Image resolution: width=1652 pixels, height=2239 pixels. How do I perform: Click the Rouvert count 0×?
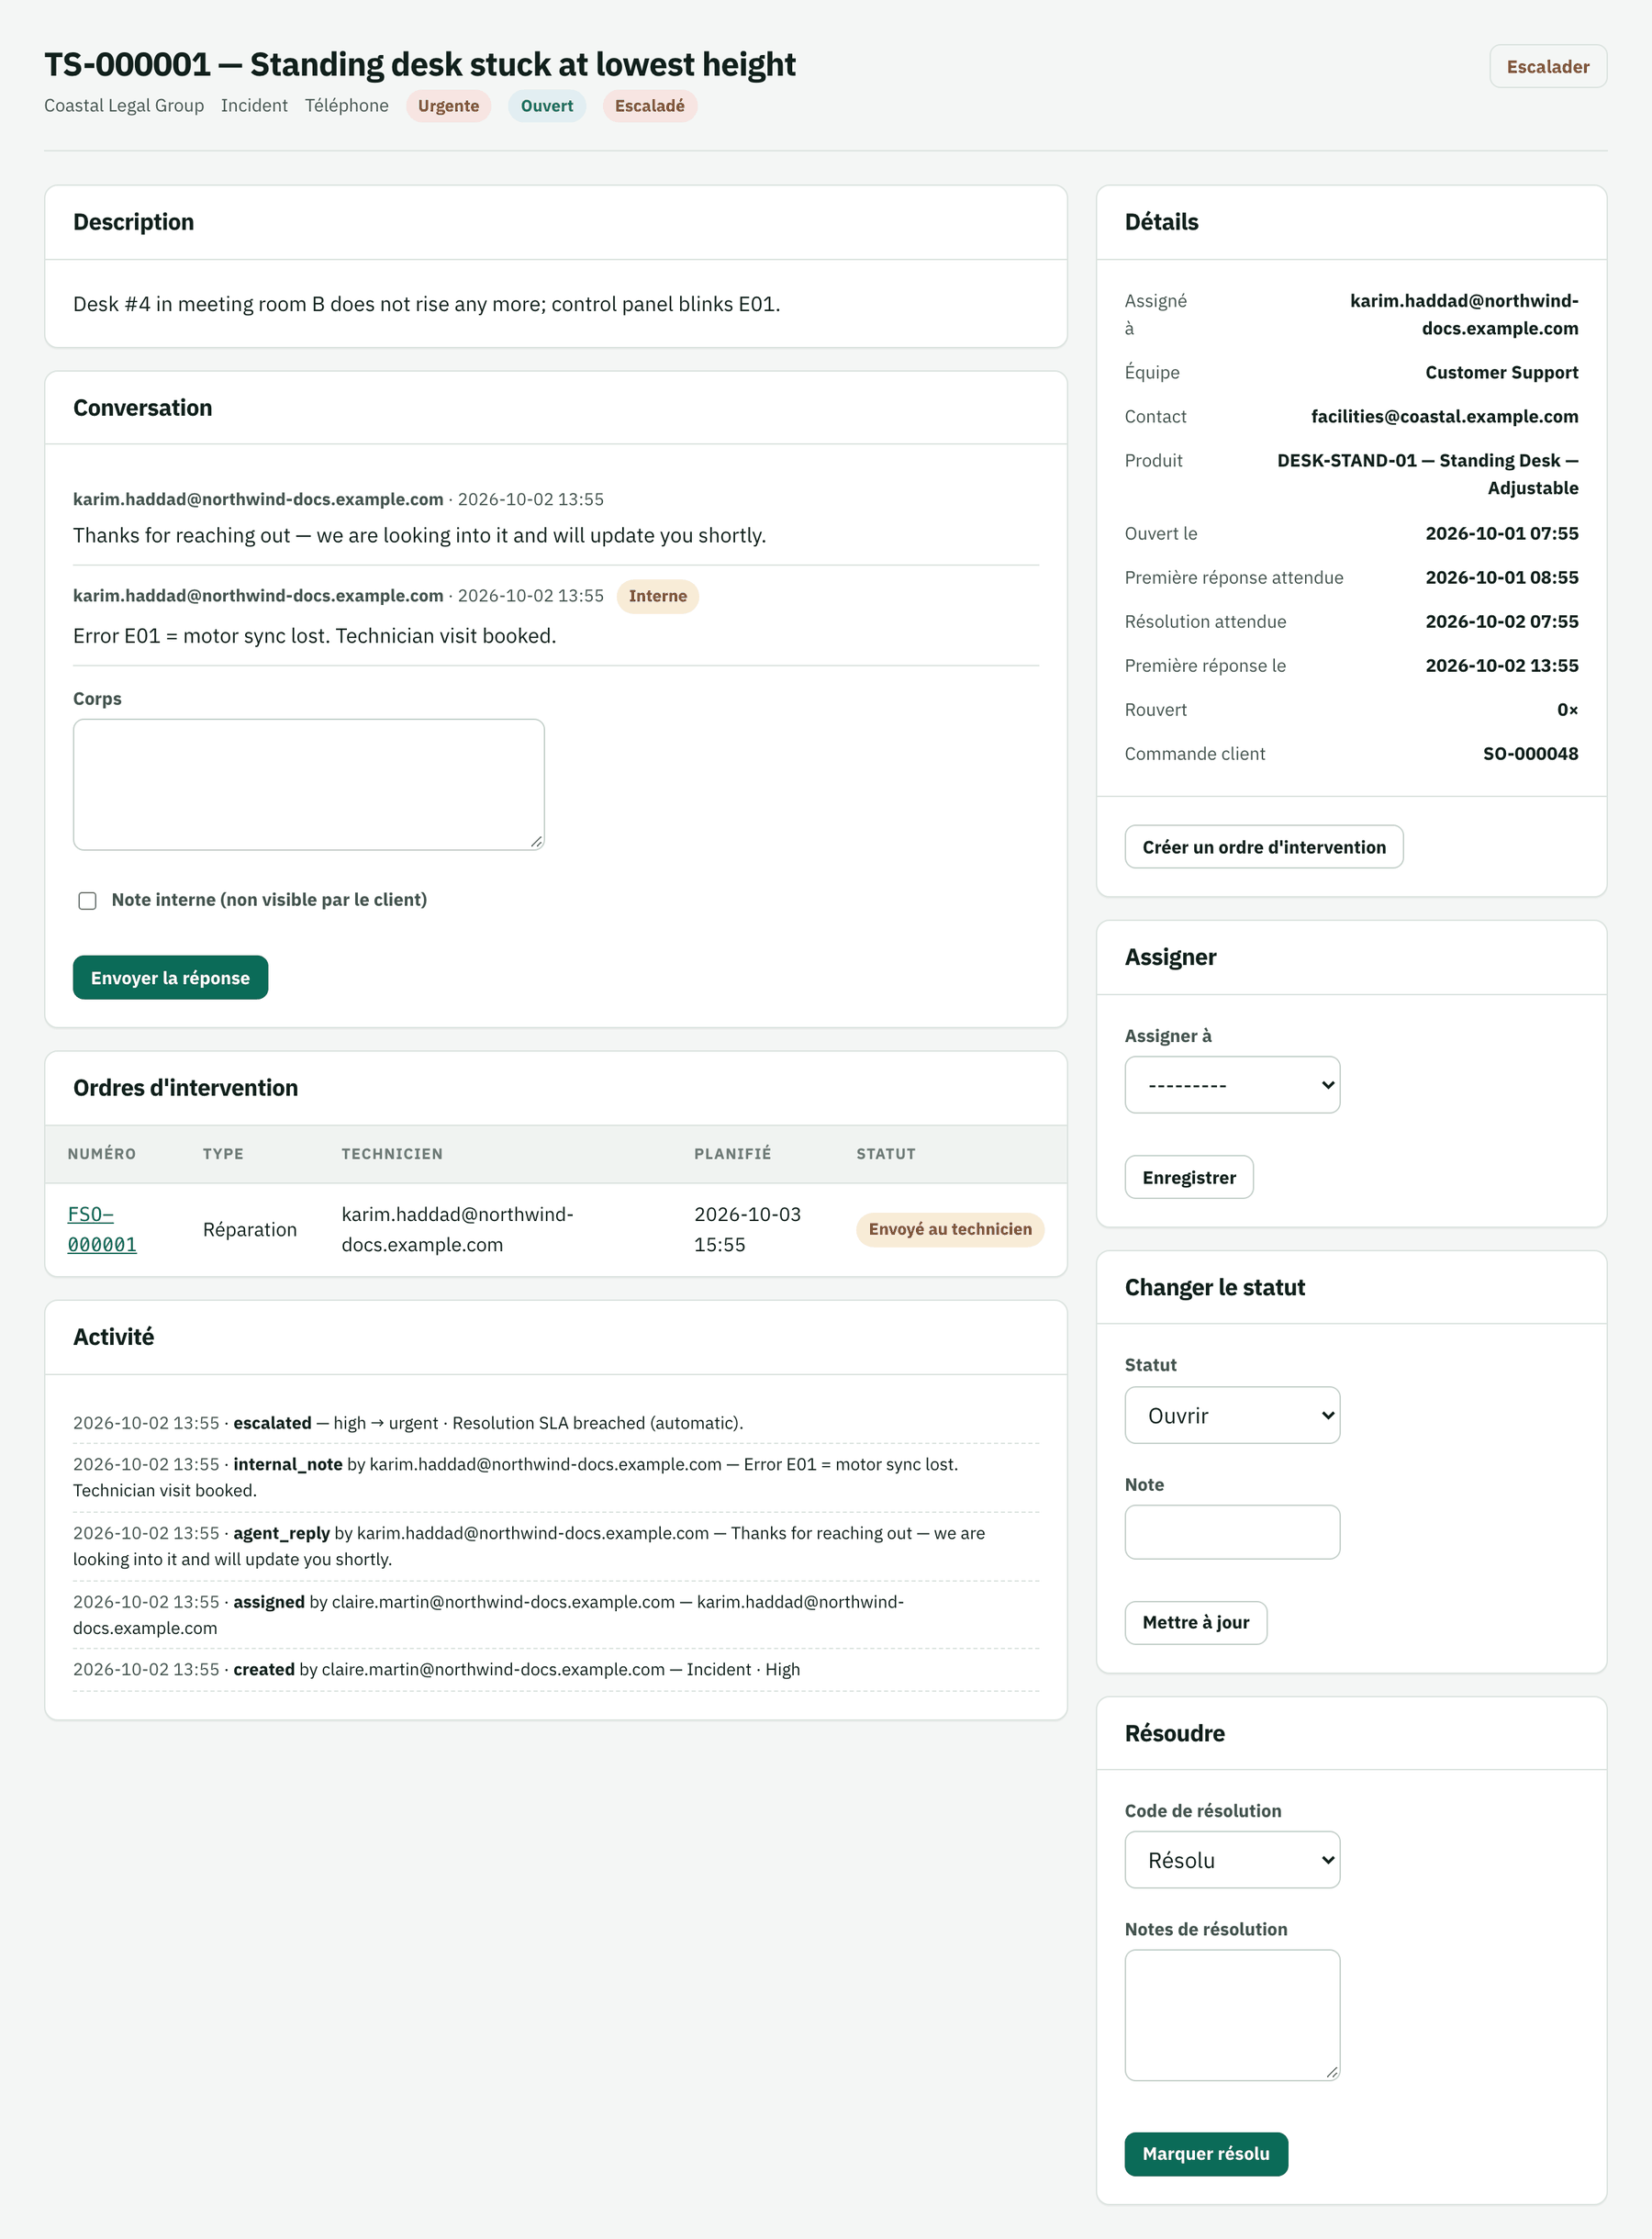pyautogui.click(x=1567, y=710)
